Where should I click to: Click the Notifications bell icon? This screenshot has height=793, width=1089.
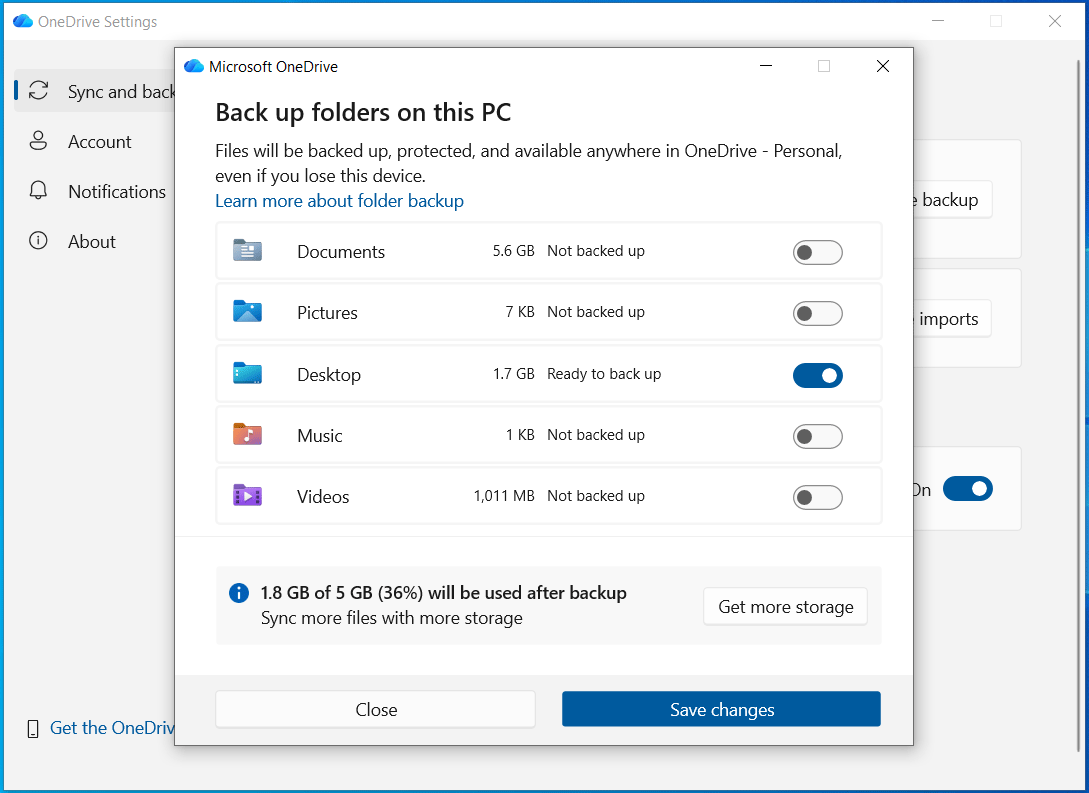click(38, 191)
